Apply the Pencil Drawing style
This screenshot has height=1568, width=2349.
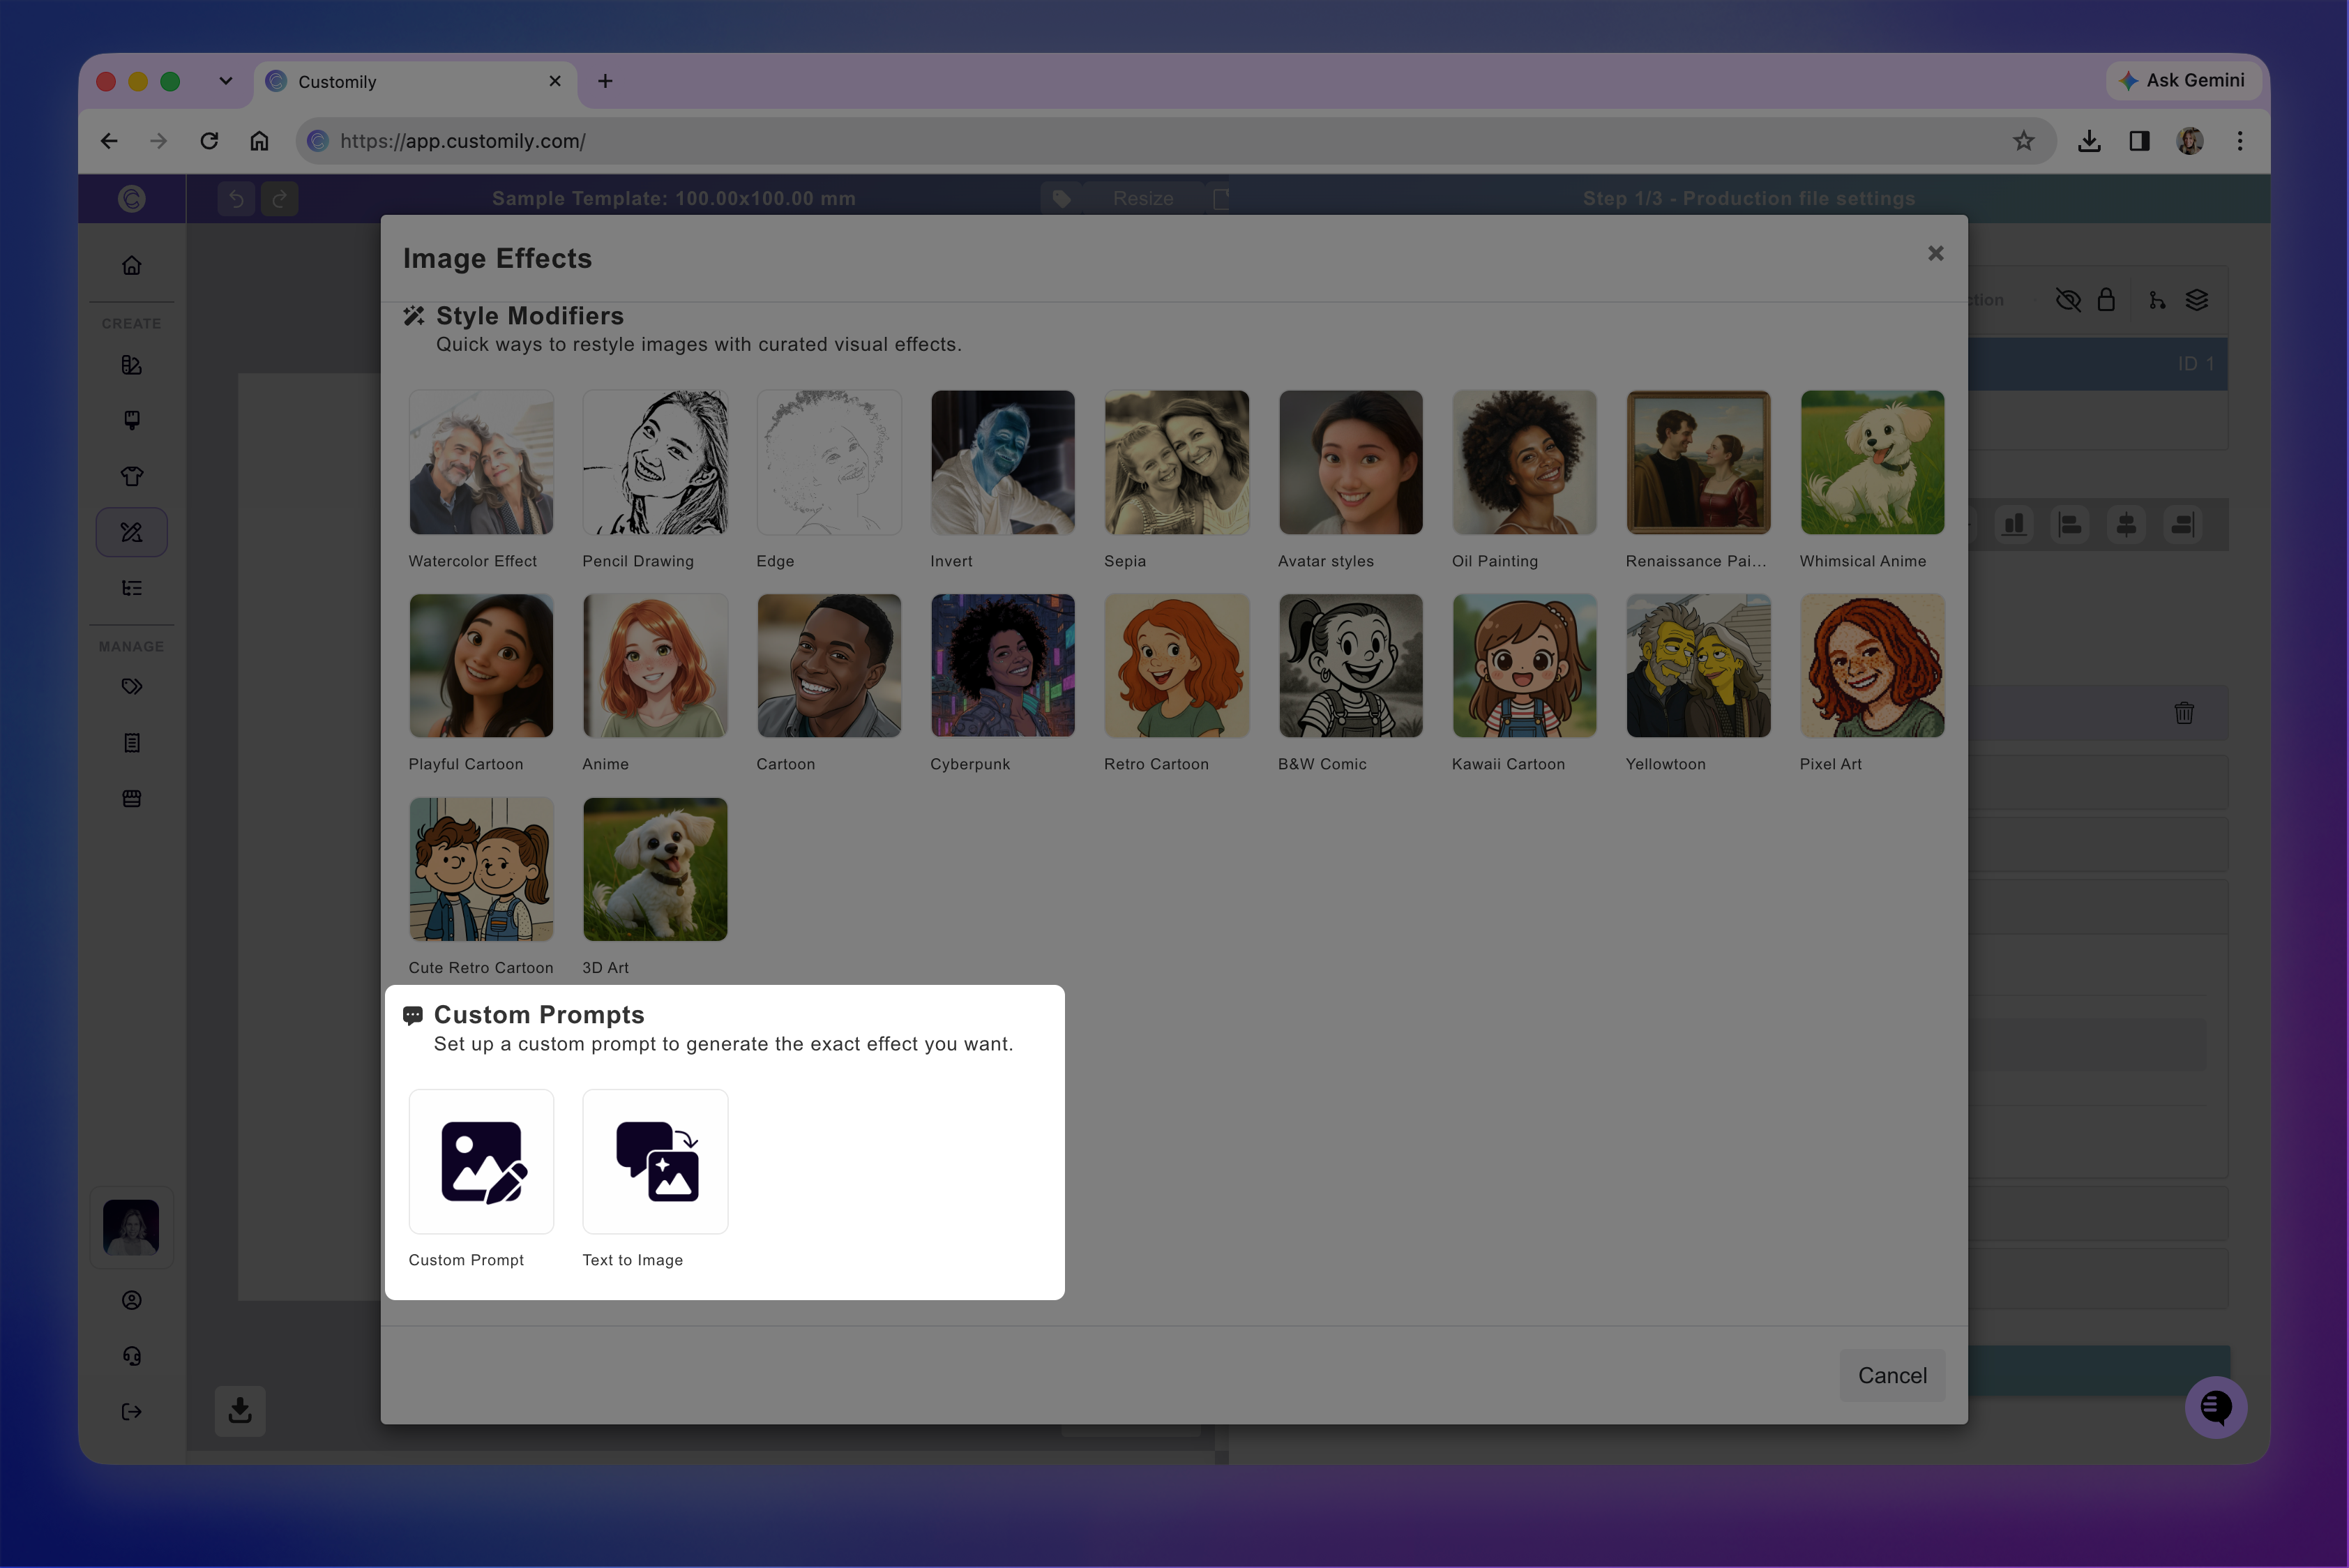point(655,462)
